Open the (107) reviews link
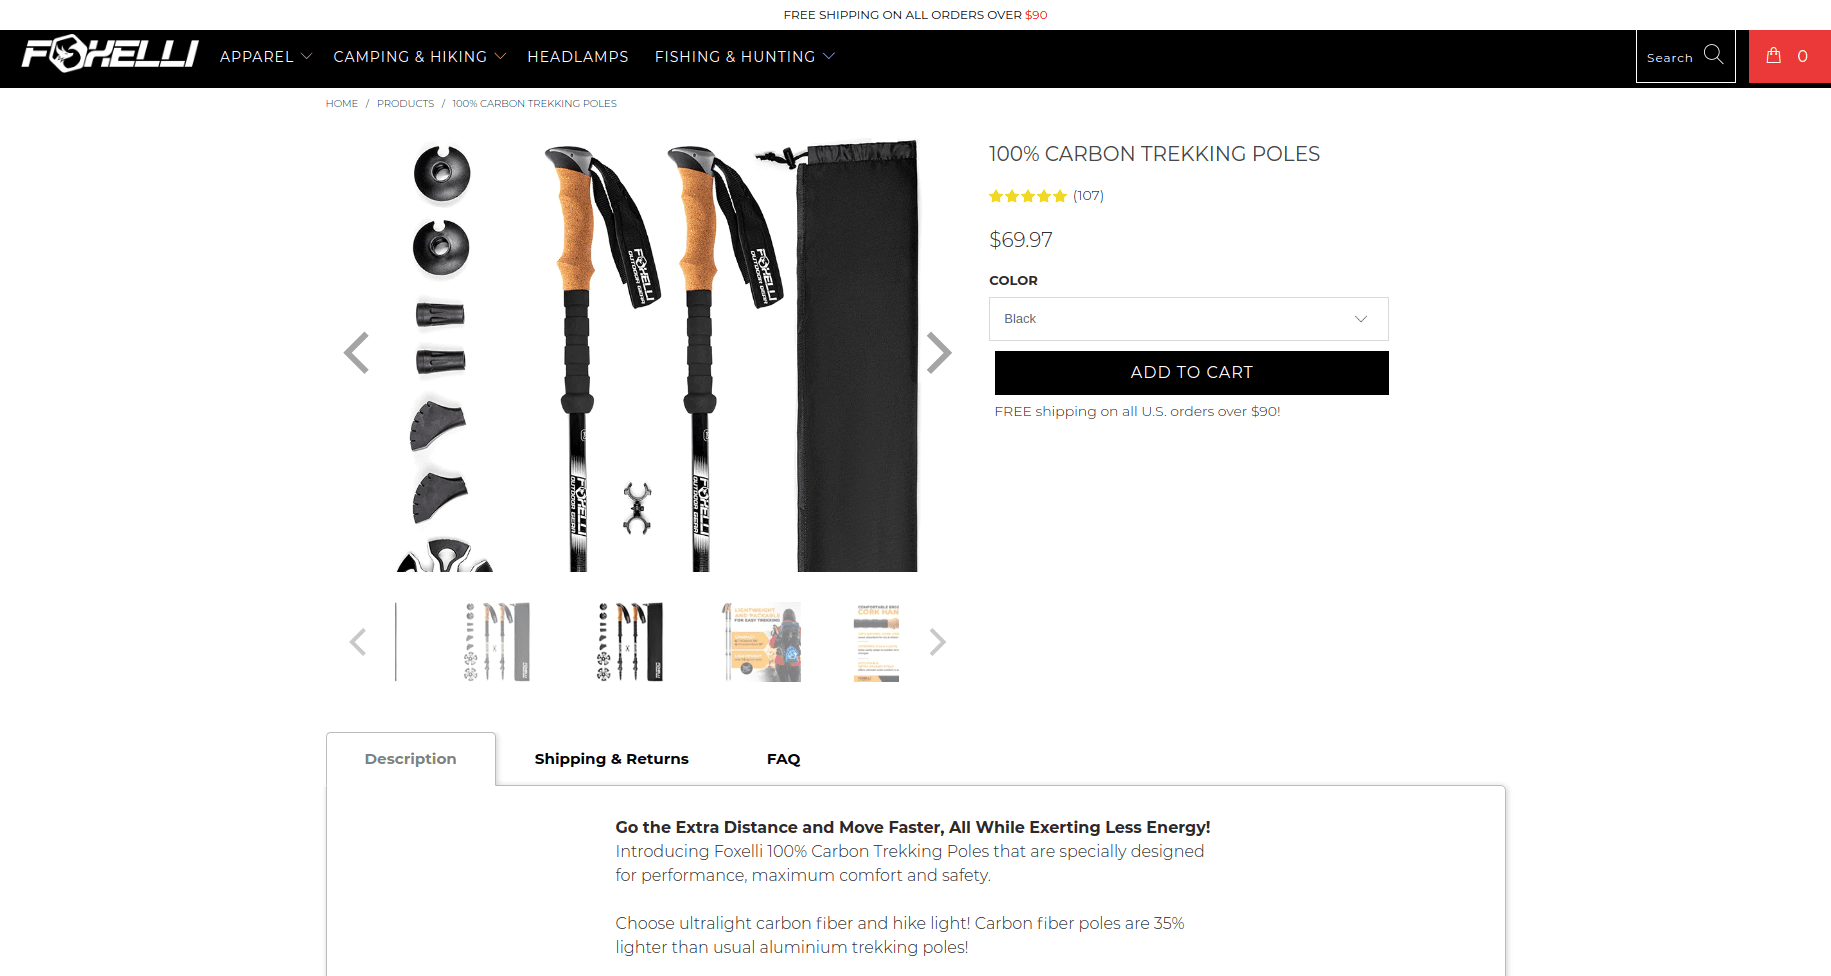 pyautogui.click(x=1088, y=196)
